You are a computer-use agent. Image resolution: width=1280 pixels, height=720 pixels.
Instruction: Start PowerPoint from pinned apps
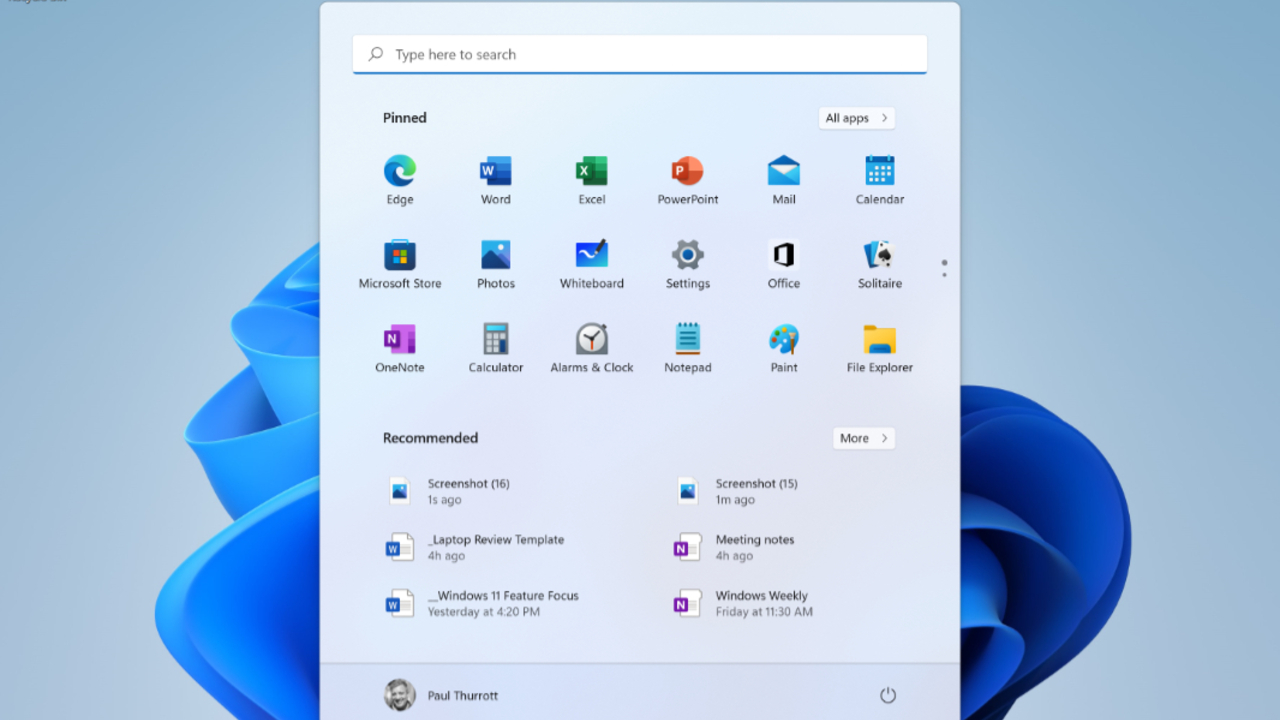688,180
